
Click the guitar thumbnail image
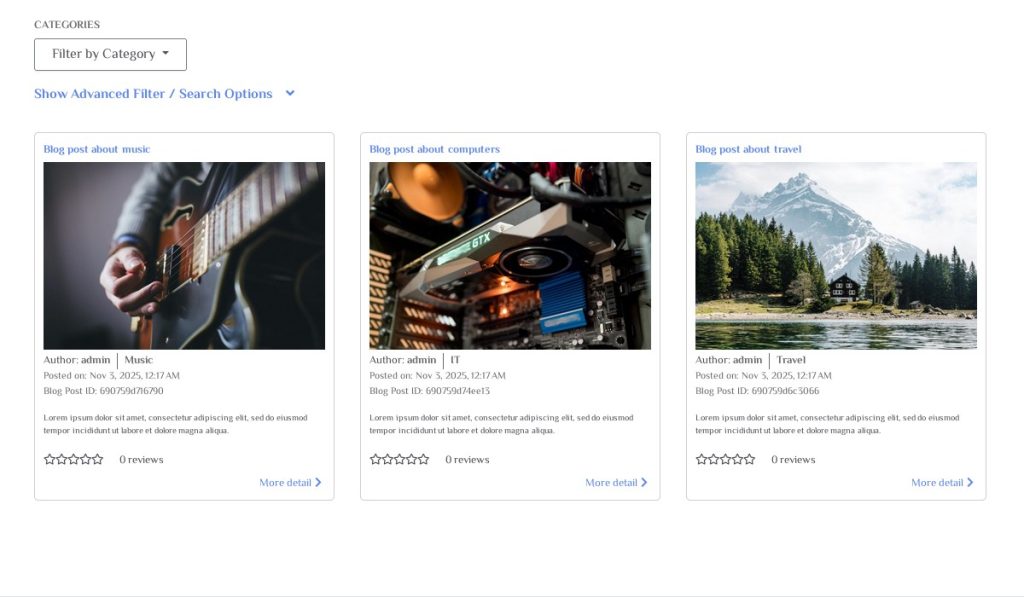tap(184, 255)
